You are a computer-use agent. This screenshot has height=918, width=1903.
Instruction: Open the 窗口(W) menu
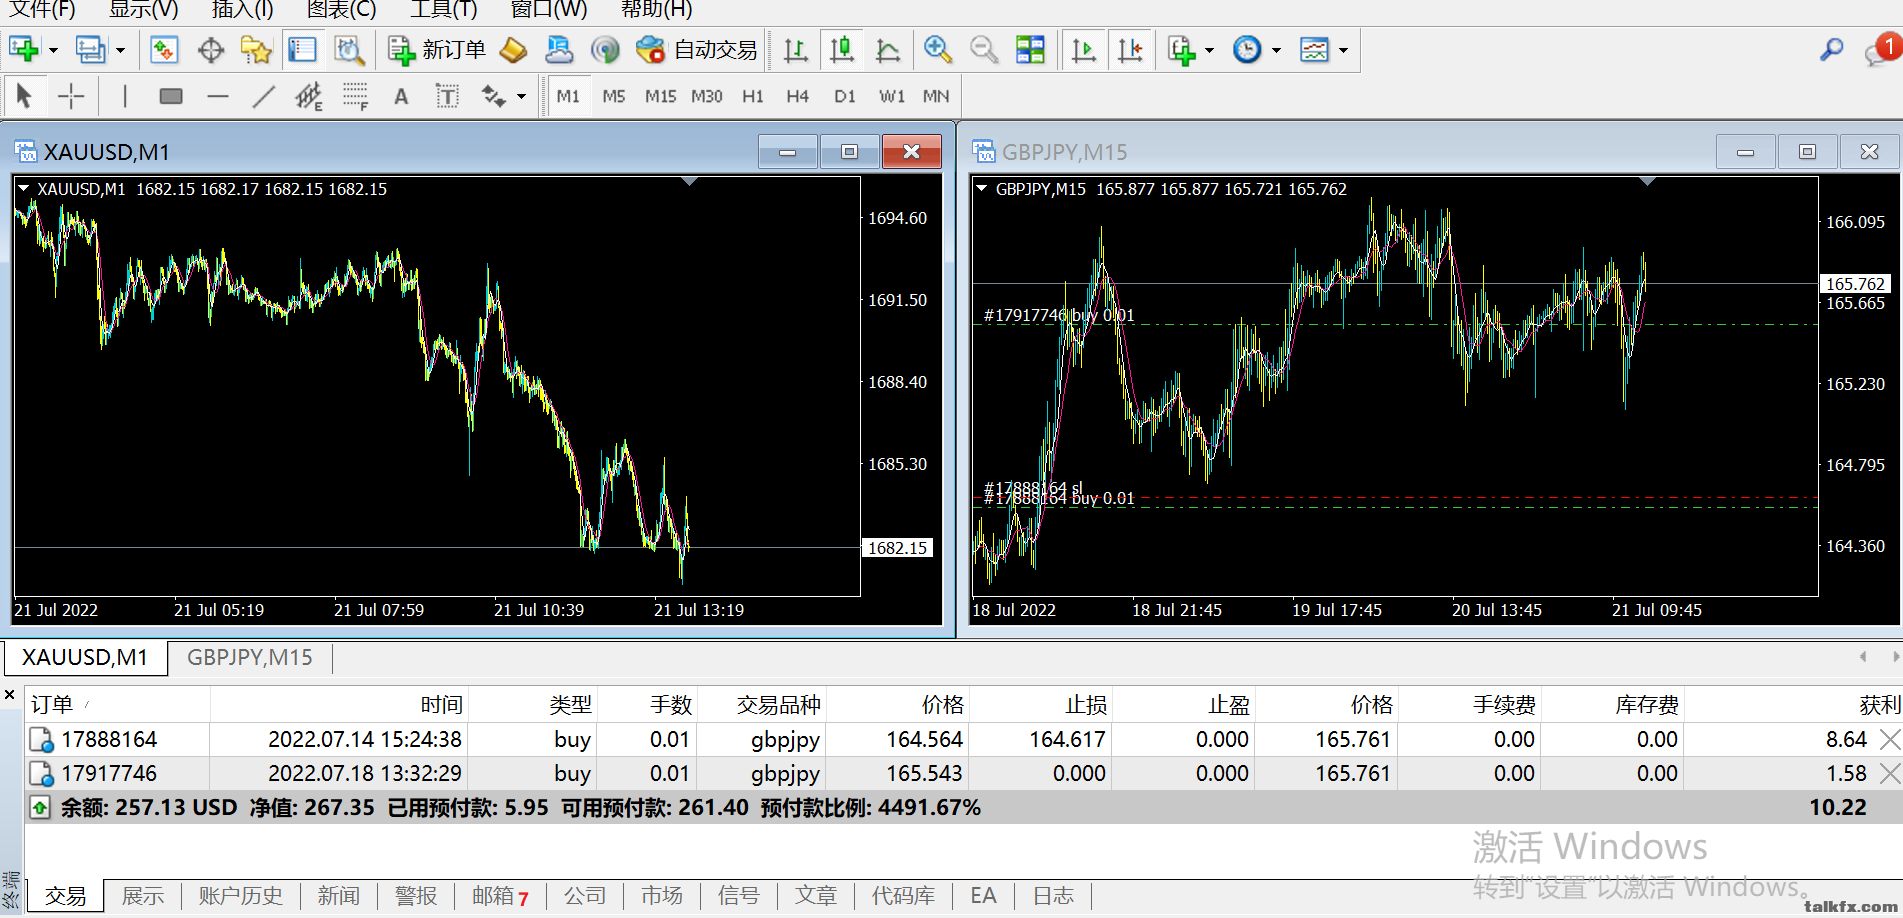tap(549, 10)
